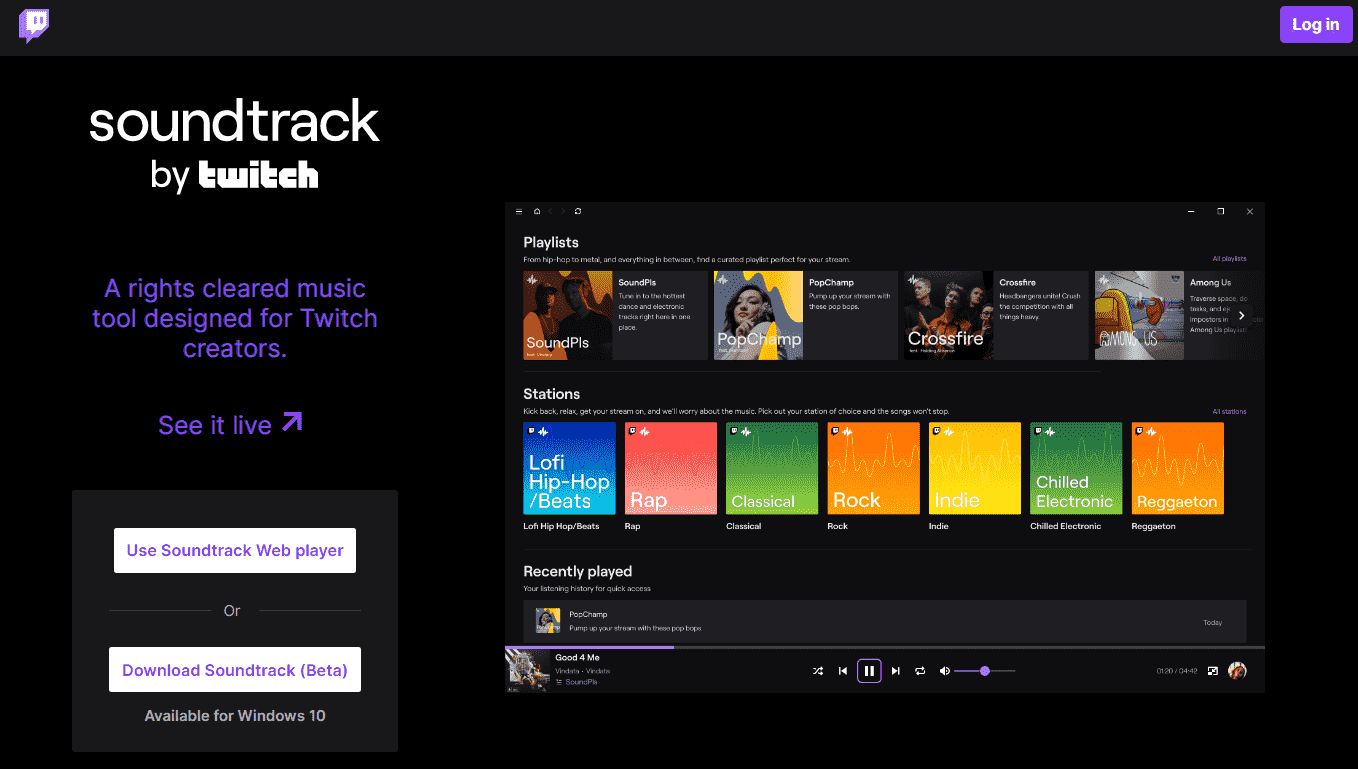Click the back arrow in Soundtrack app
The height and width of the screenshot is (769, 1358).
[x=550, y=212]
